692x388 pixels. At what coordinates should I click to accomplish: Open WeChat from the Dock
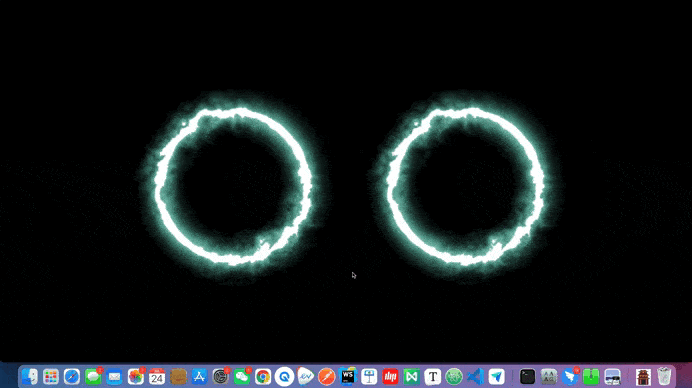pos(242,377)
